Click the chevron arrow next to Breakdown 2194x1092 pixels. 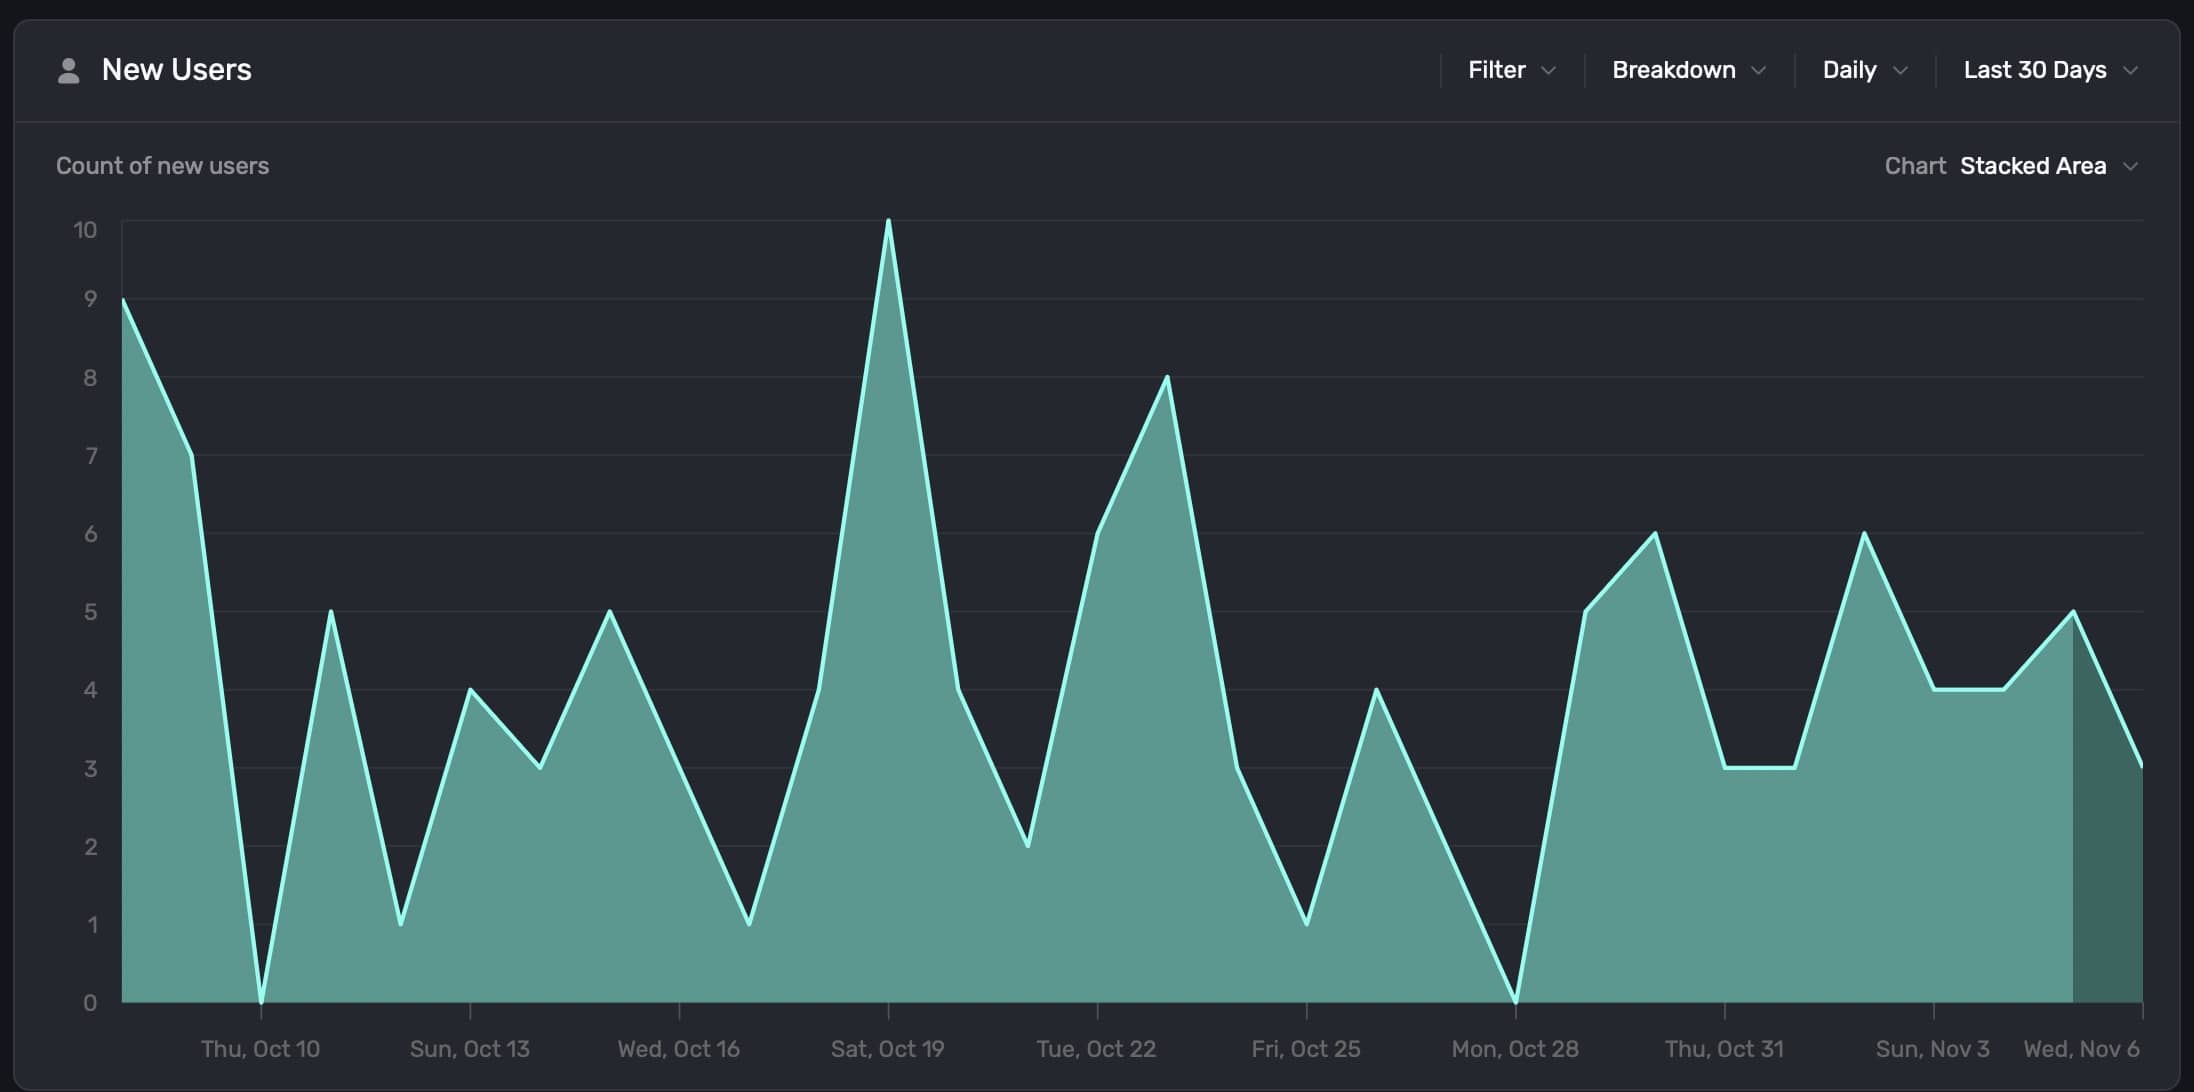pos(1758,71)
